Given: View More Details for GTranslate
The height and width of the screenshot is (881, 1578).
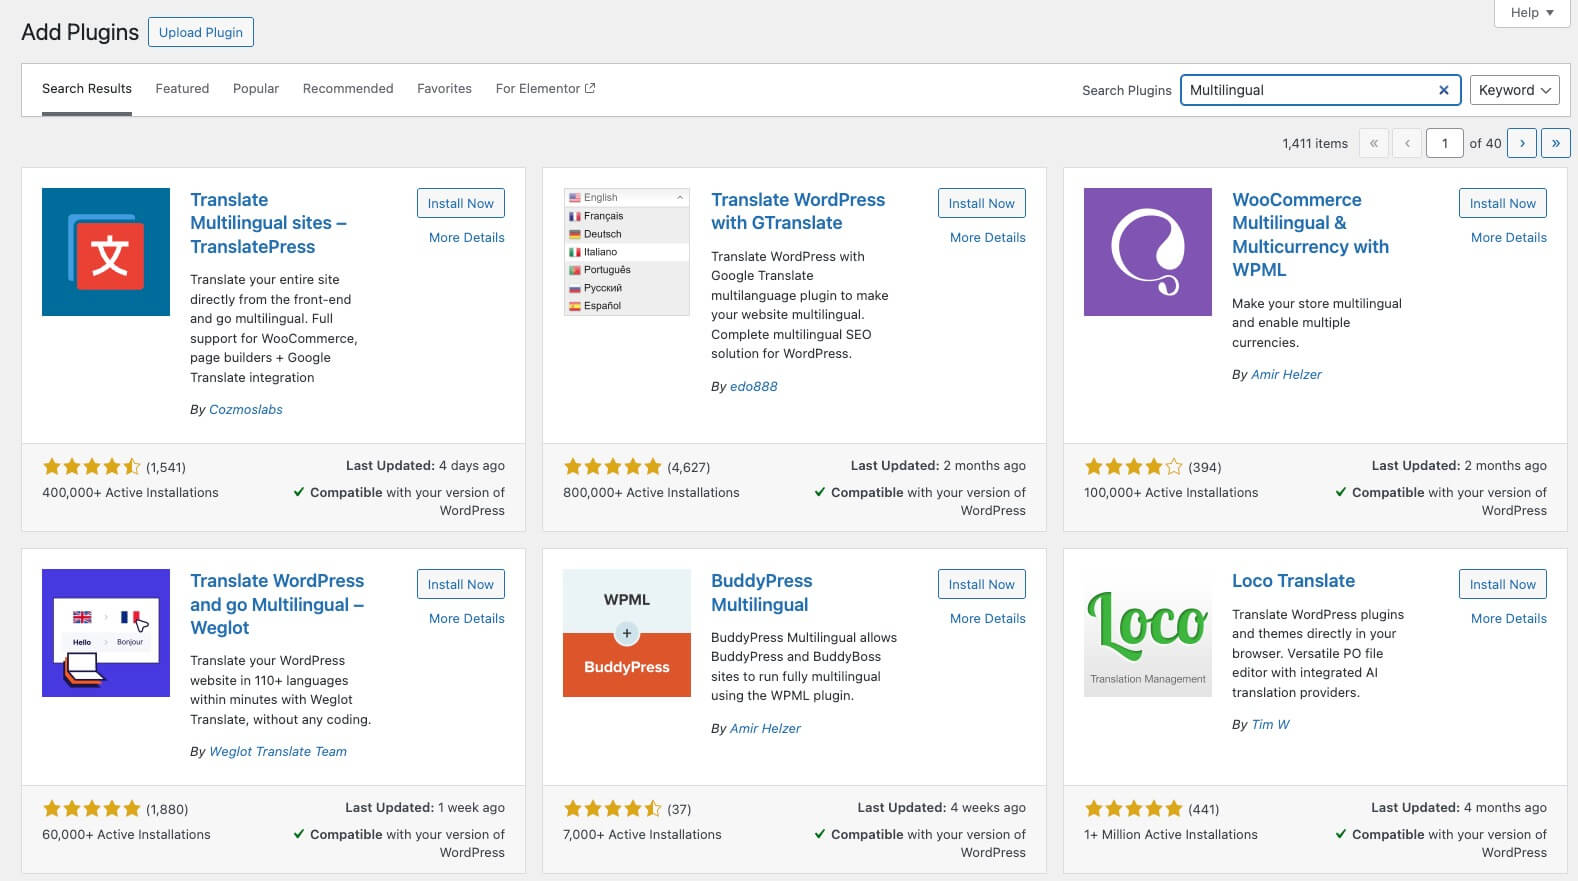Looking at the screenshot, I should [x=988, y=238].
